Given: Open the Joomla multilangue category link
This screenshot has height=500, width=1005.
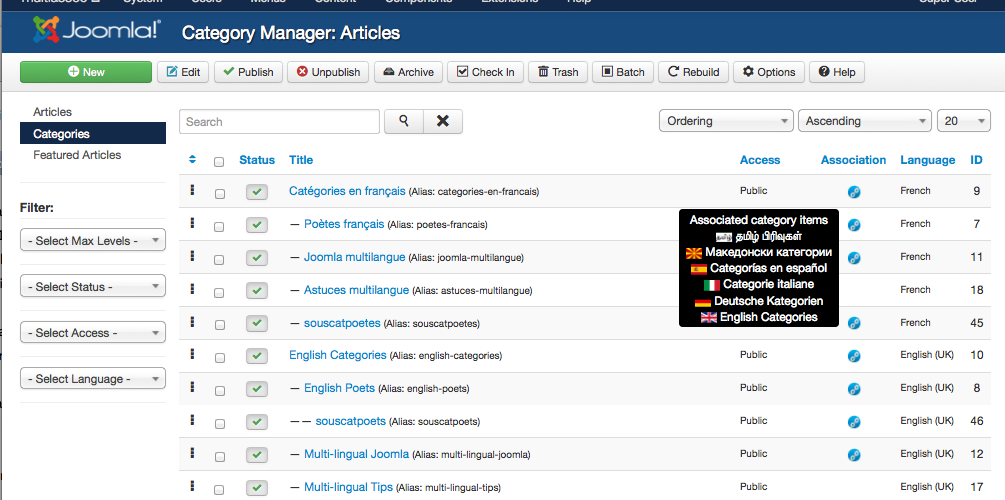Looking at the screenshot, I should click(354, 257).
